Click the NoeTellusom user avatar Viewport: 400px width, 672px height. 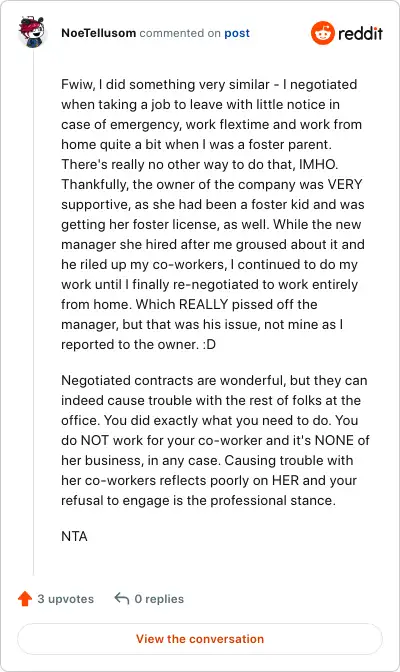[32, 32]
